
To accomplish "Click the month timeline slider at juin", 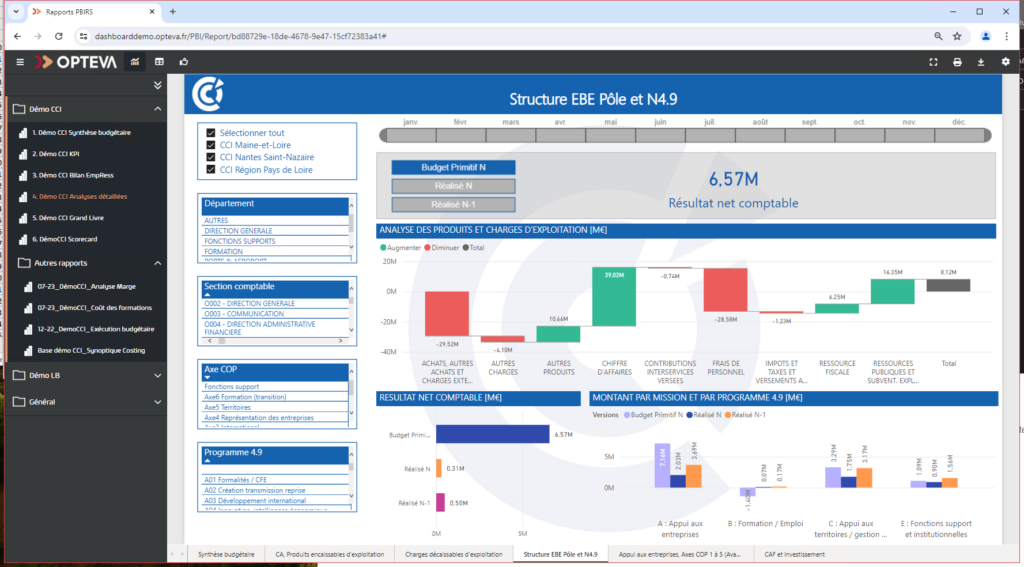I will [660, 136].
